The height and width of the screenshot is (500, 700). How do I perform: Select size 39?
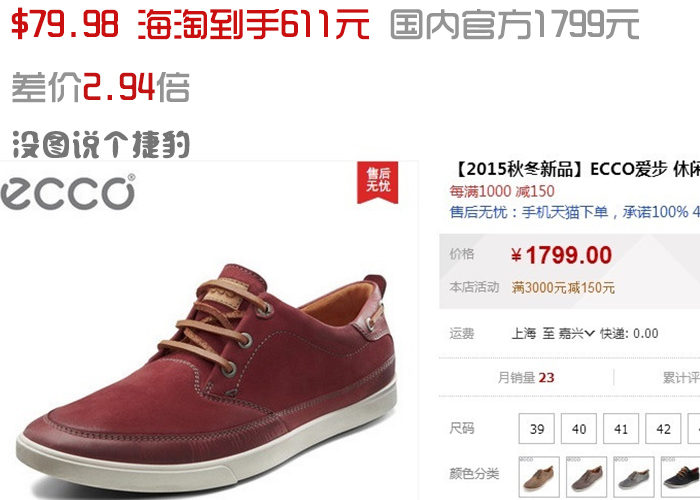[536, 429]
